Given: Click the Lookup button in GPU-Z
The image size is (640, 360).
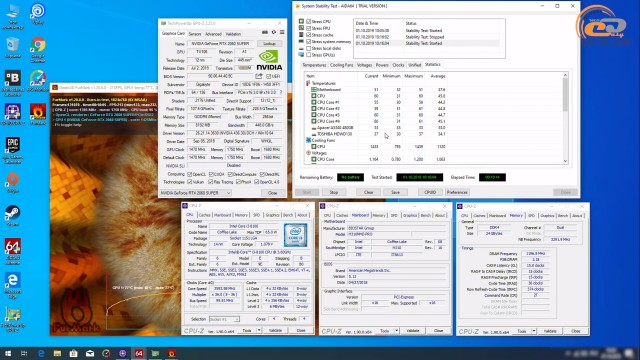Looking at the screenshot, I should coord(269,44).
